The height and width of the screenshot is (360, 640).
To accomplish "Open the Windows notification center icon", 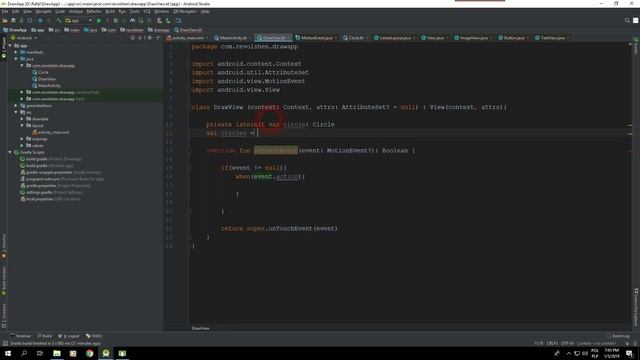I will point(629,353).
